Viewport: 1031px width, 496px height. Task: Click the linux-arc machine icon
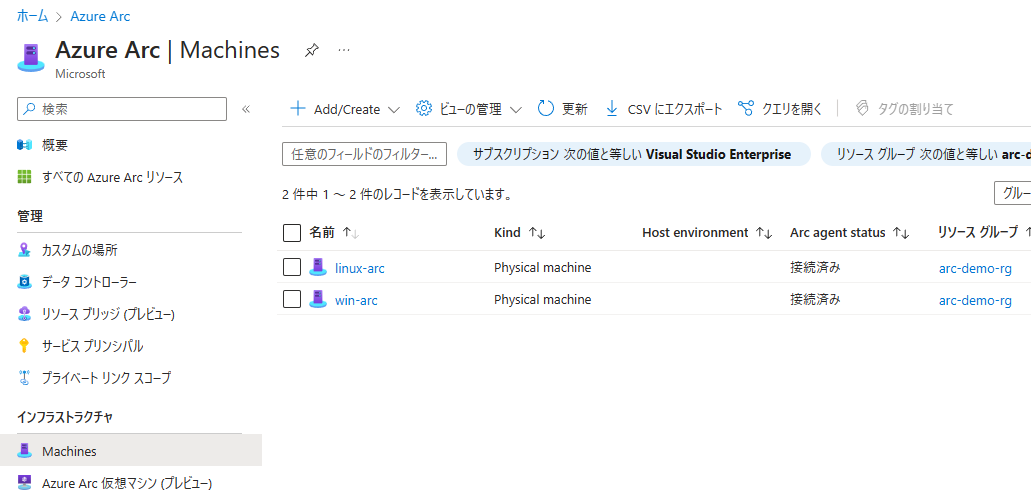(x=318, y=267)
